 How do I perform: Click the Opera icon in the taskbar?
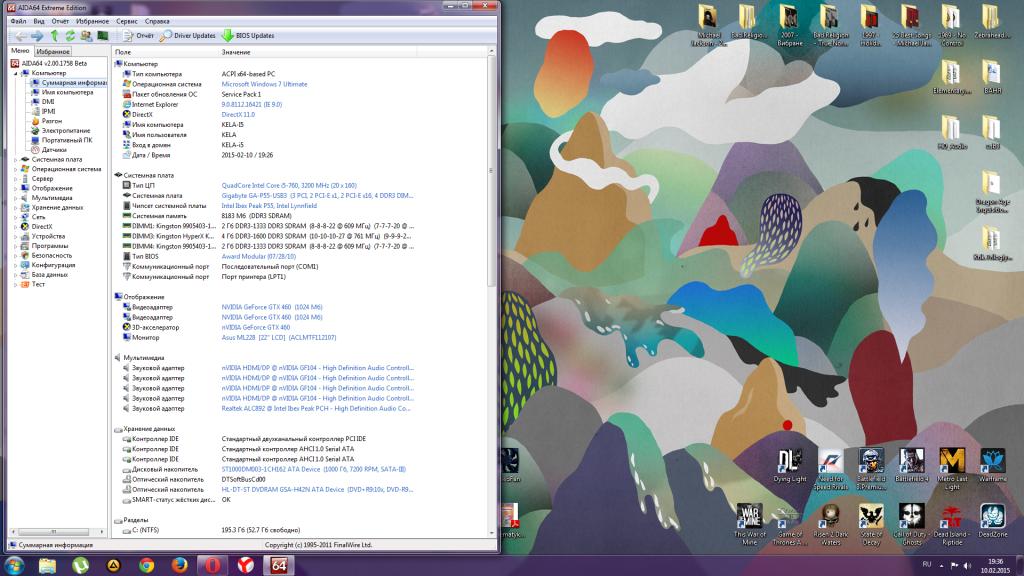point(212,565)
